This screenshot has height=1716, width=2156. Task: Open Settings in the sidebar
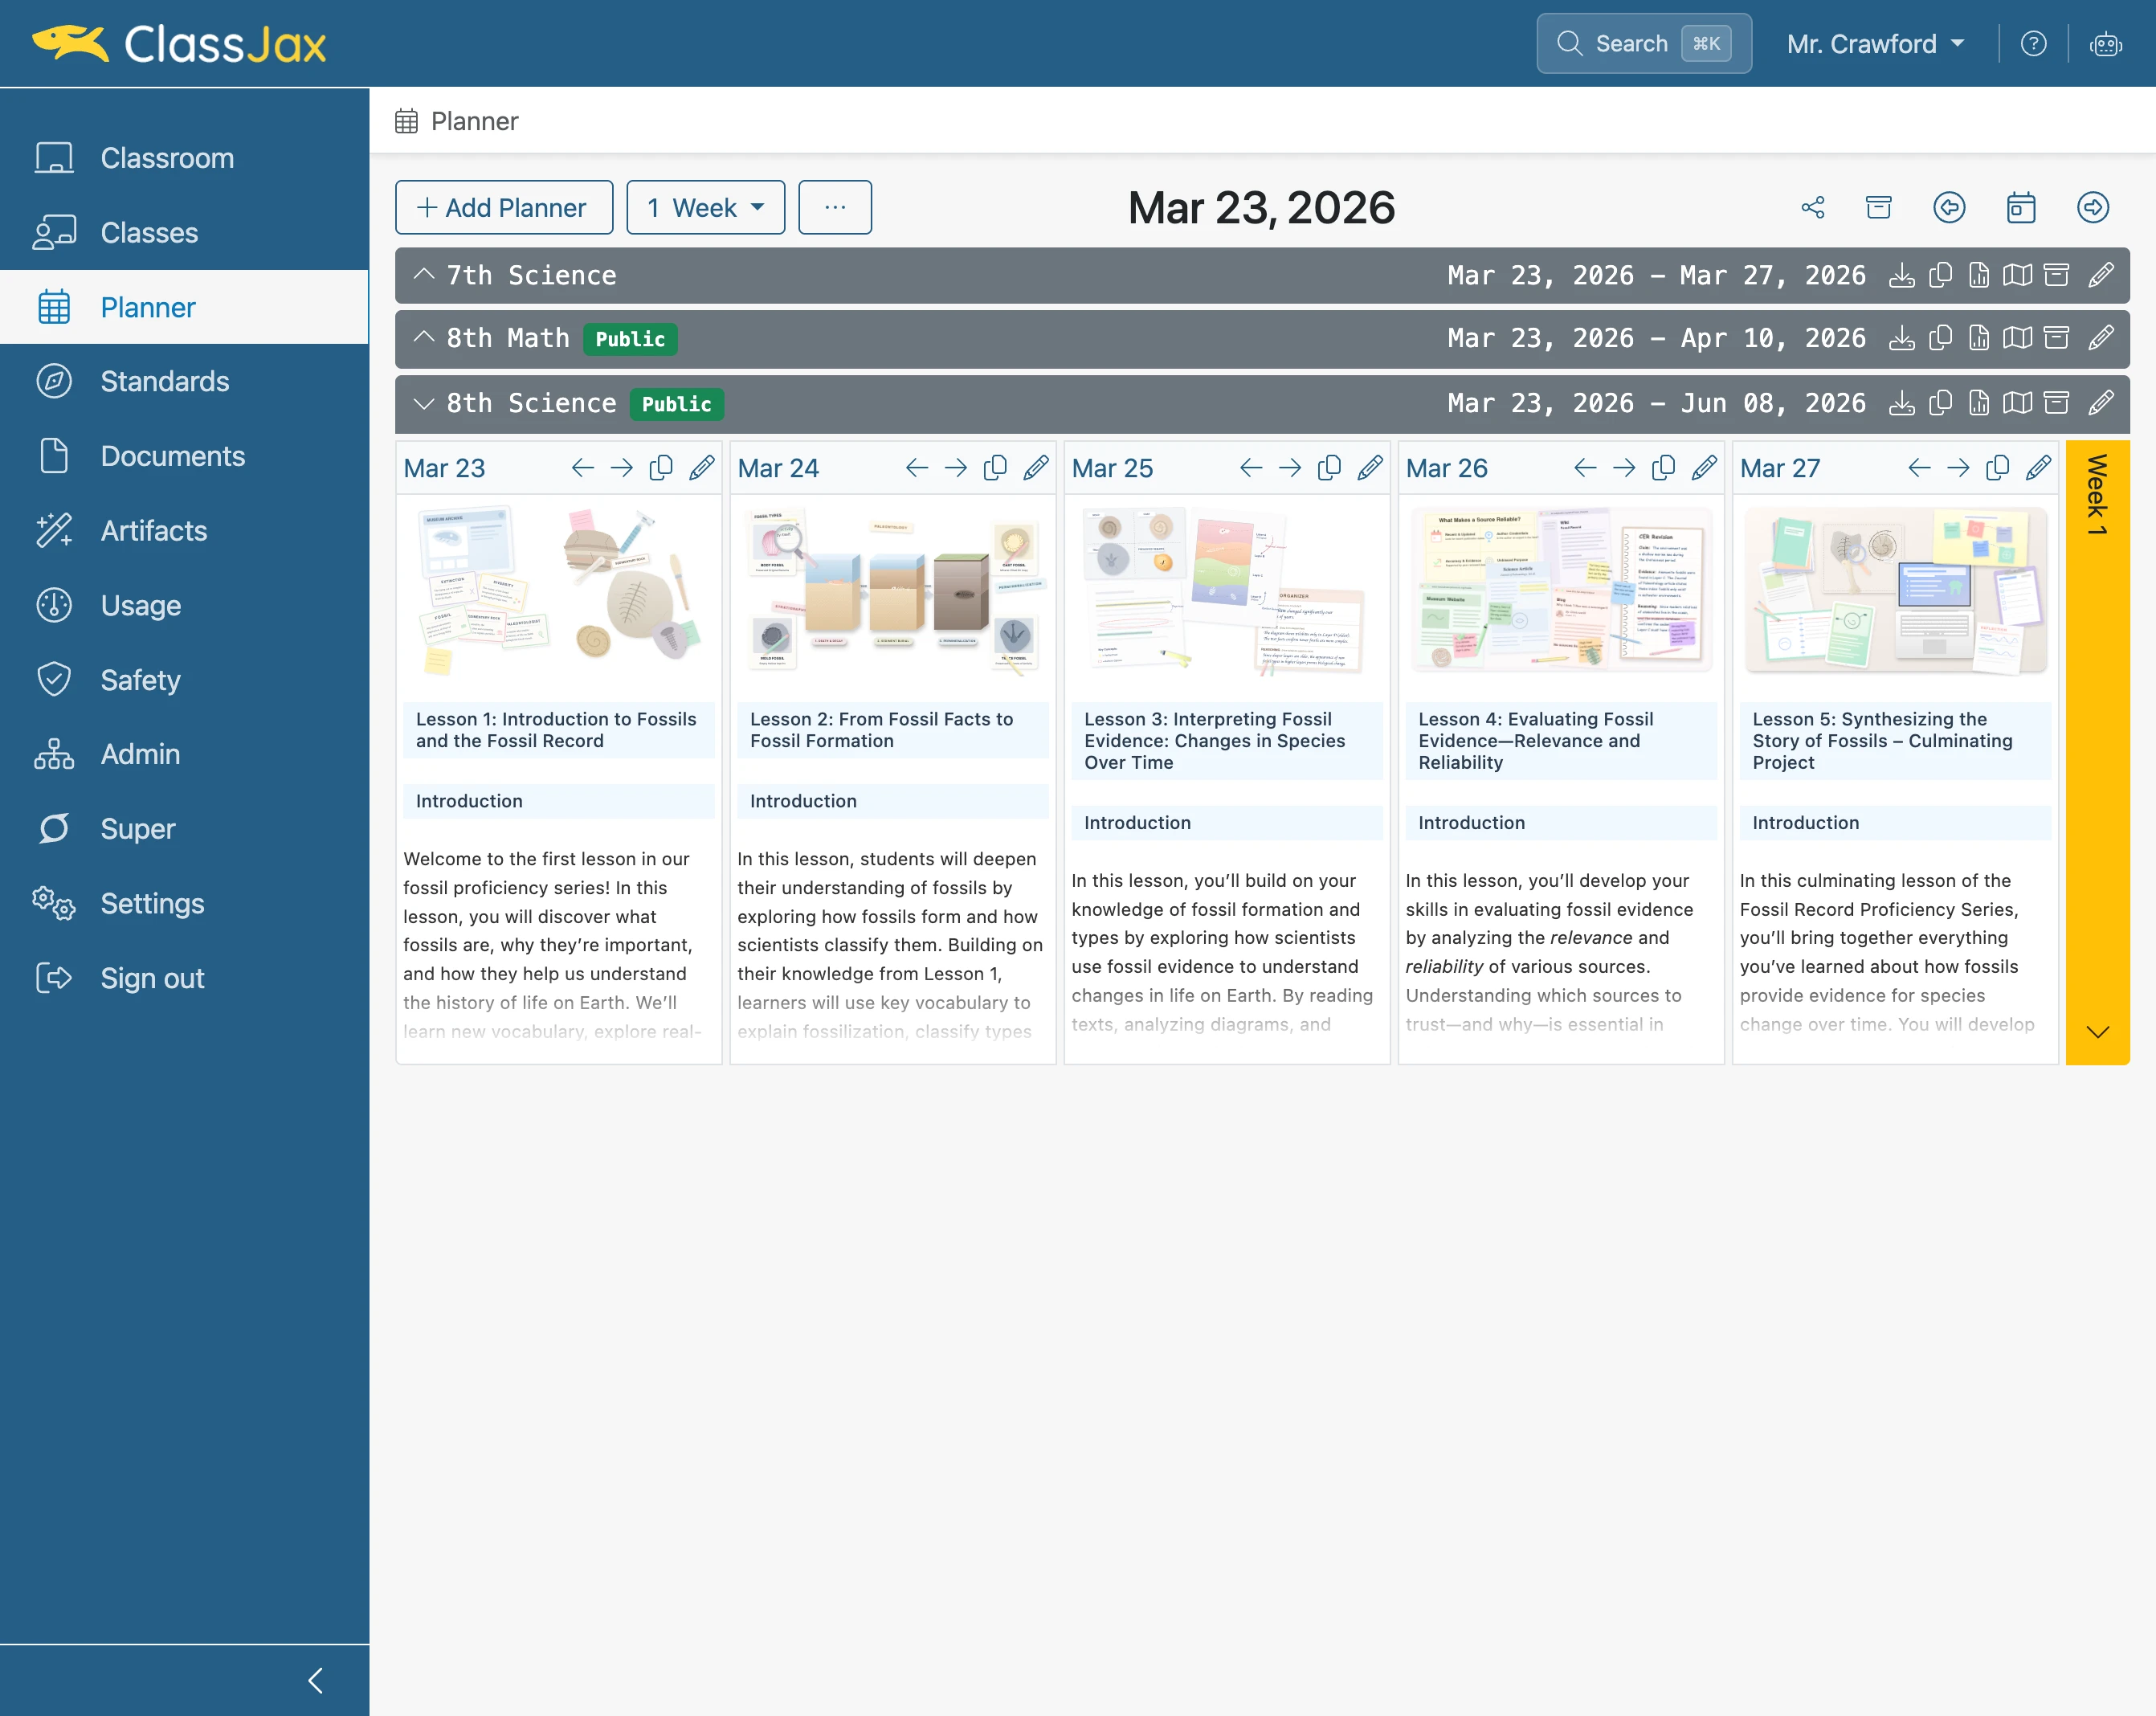(x=185, y=903)
